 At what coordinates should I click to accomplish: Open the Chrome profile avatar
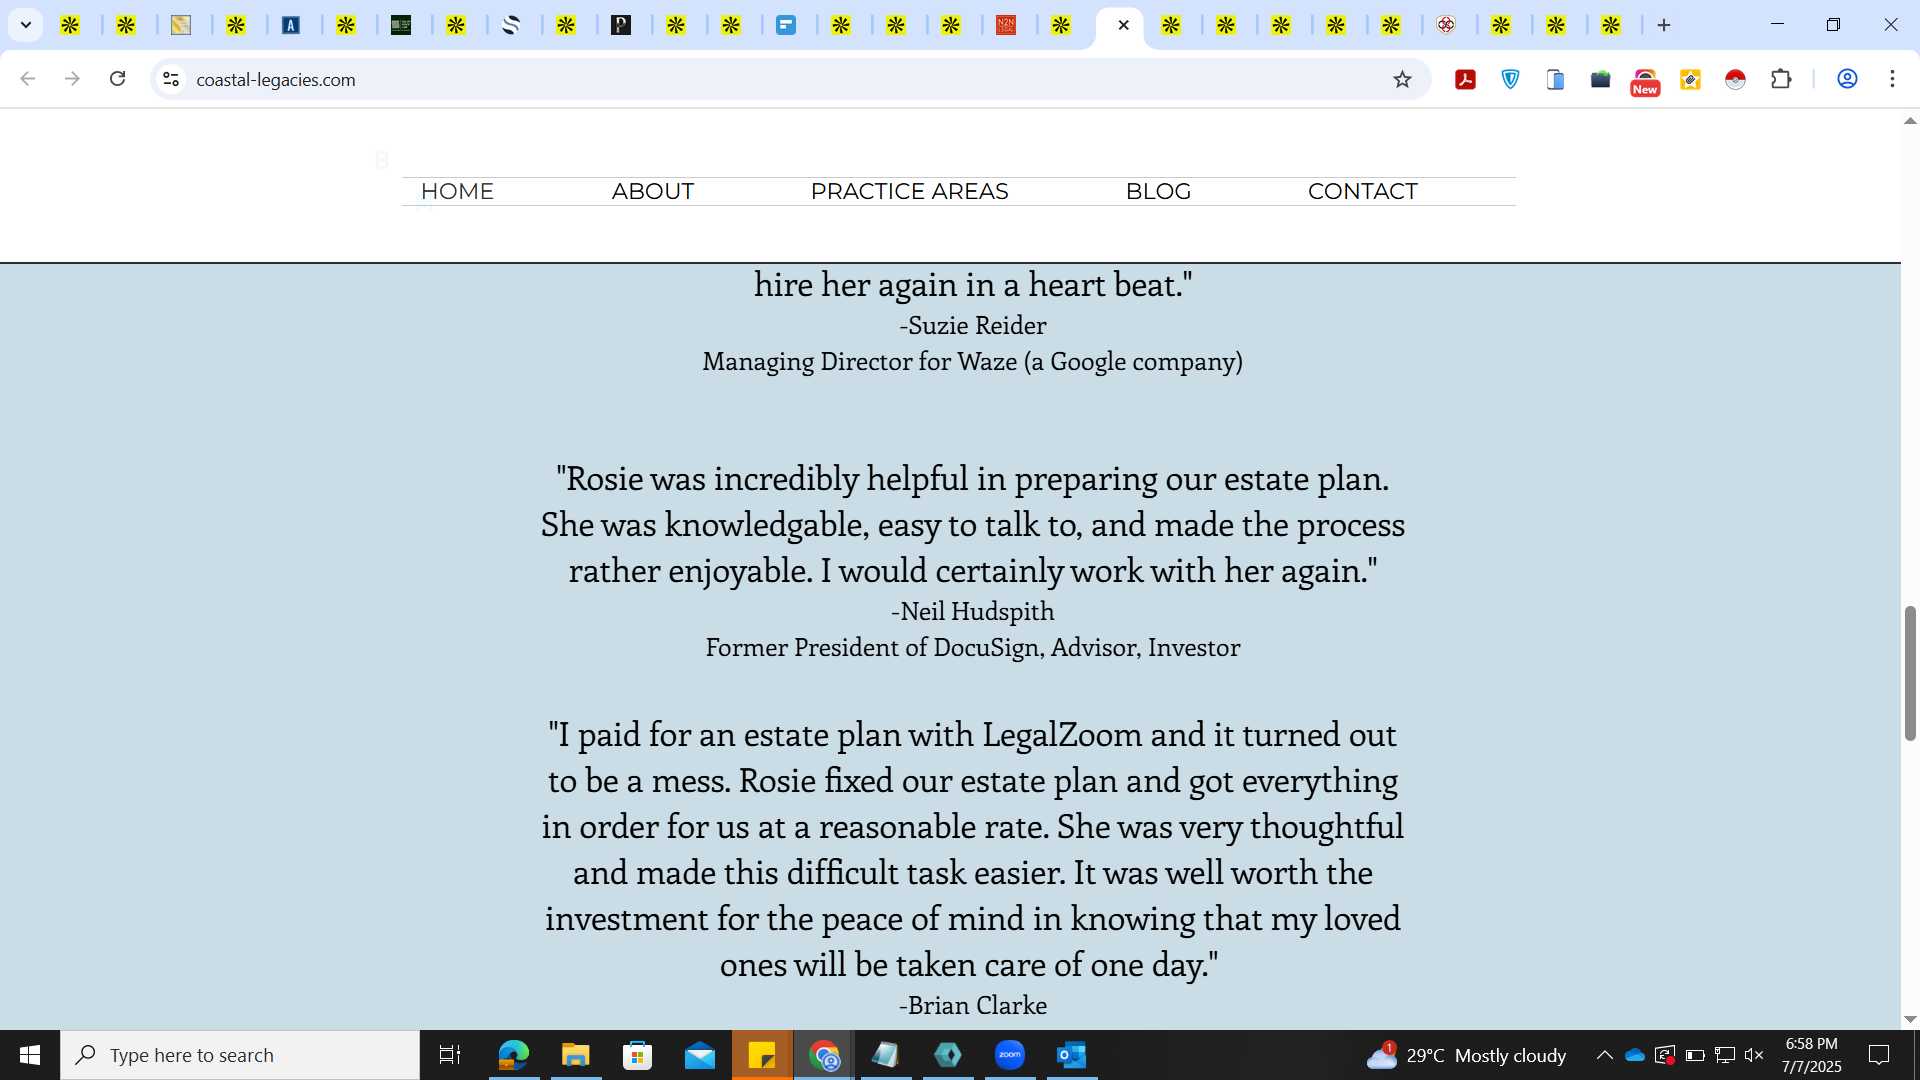(x=1847, y=79)
